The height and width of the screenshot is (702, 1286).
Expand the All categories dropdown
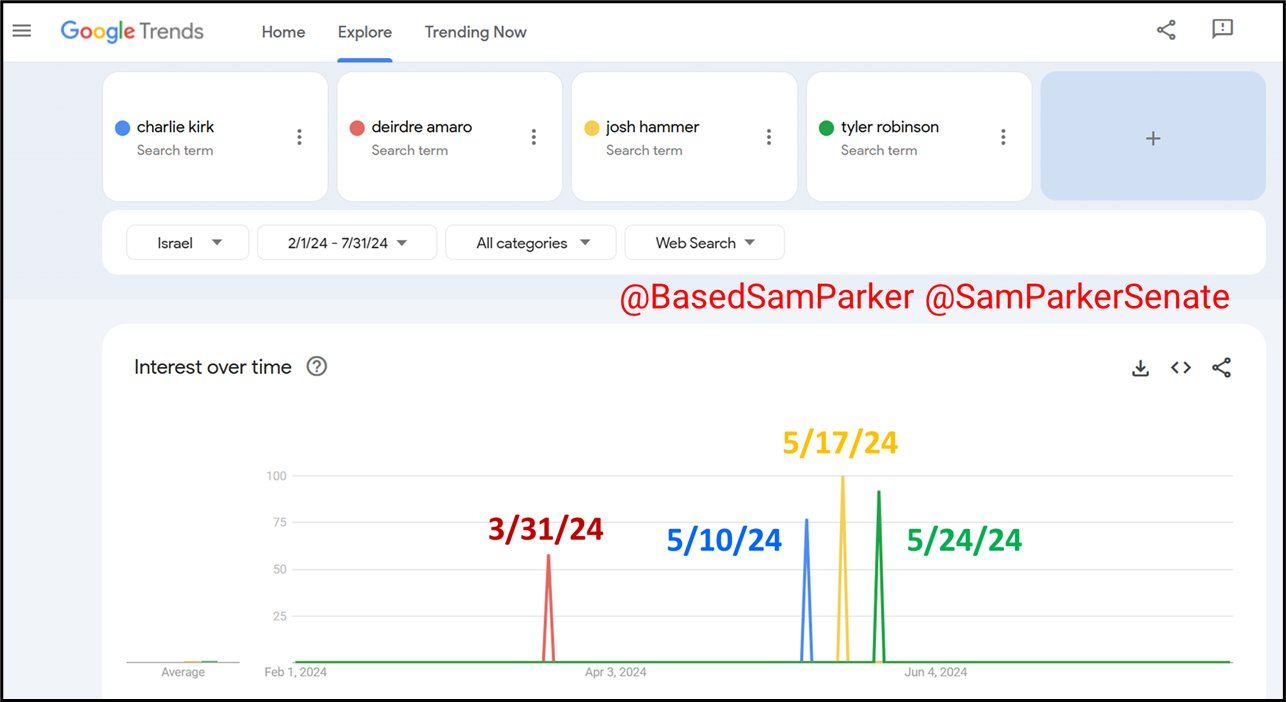531,243
